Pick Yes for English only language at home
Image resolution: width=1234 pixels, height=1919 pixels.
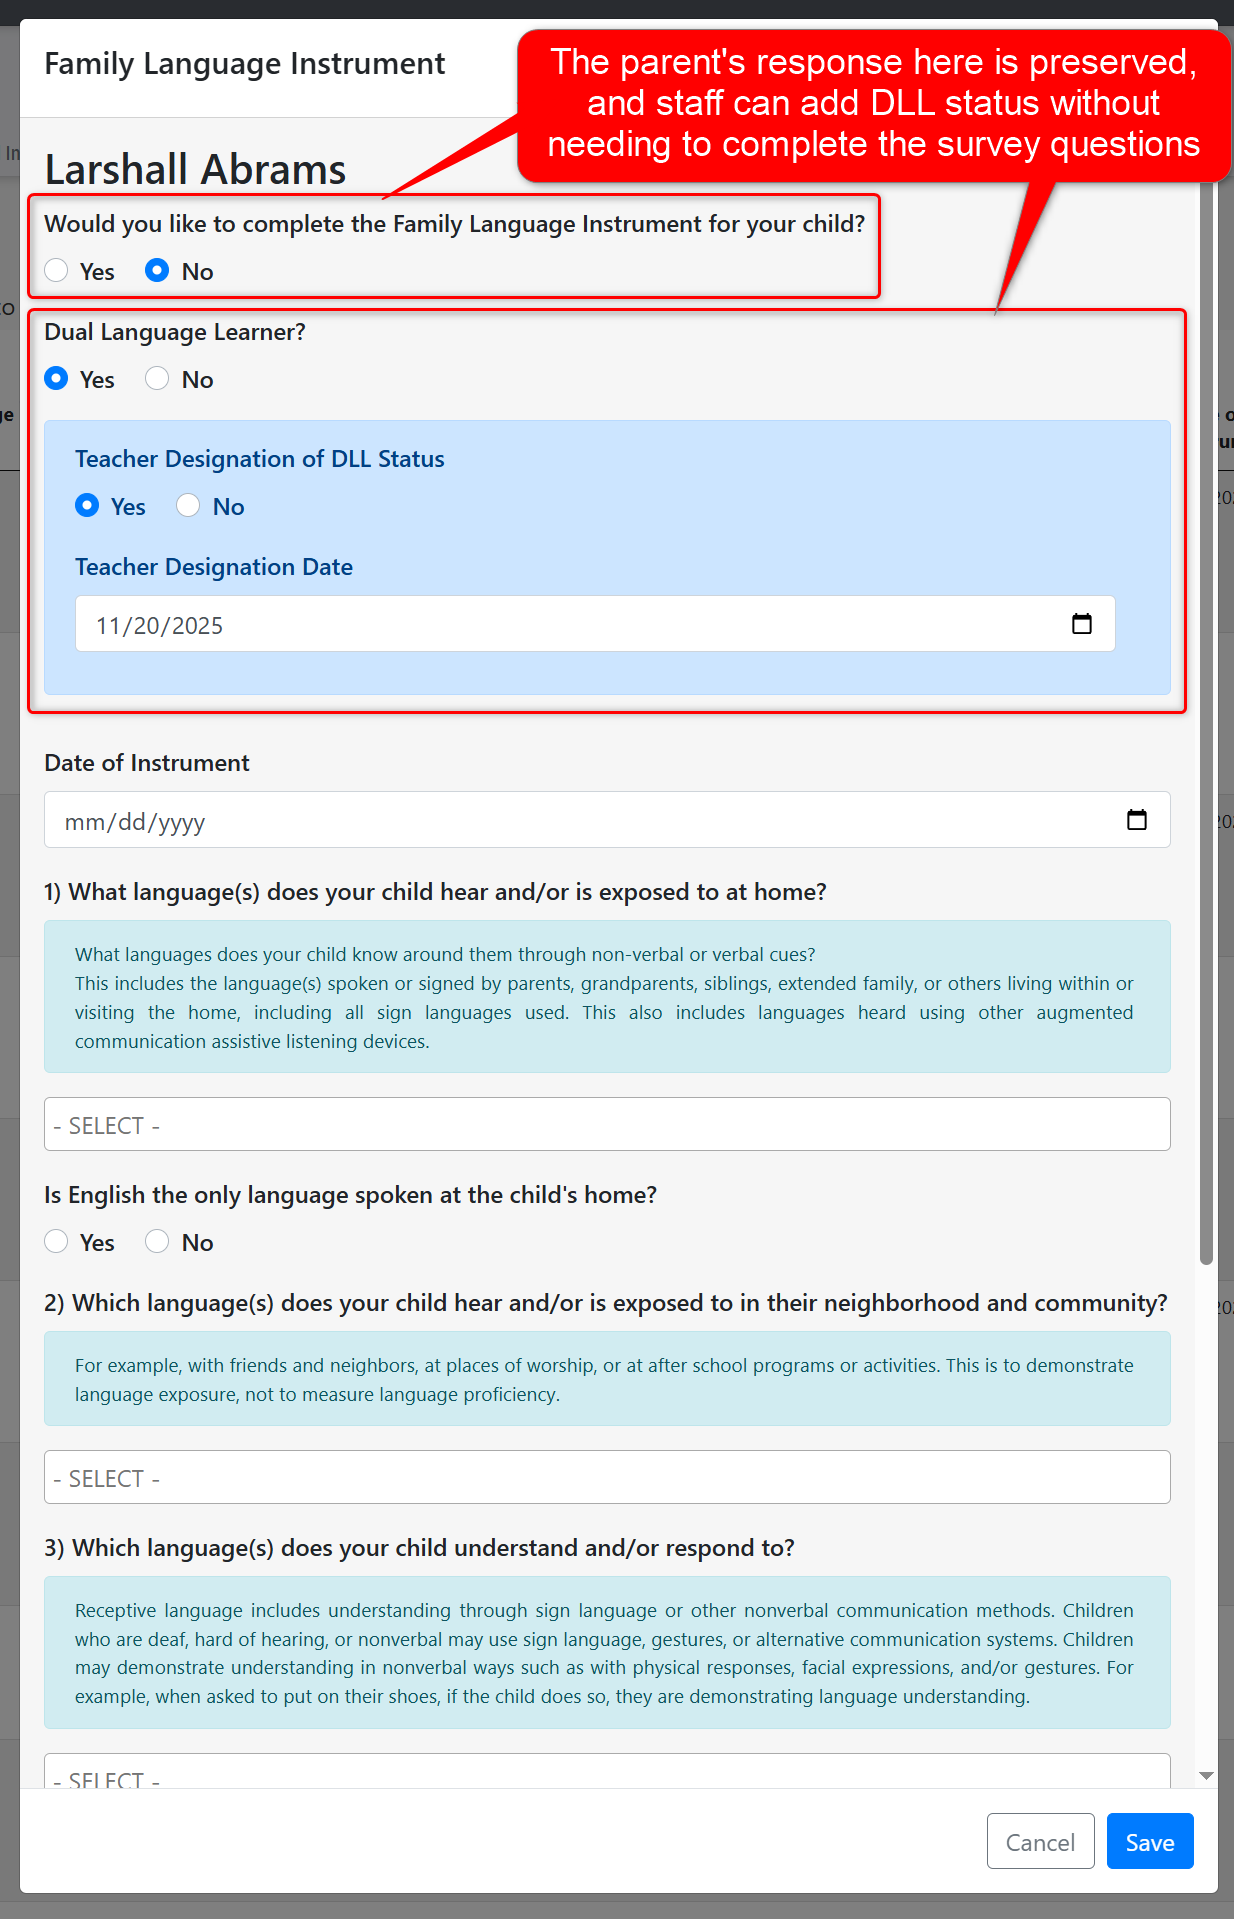coord(56,1242)
